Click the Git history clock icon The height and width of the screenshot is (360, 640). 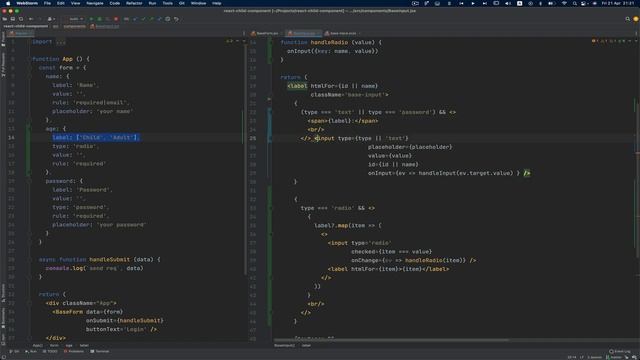click(x=168, y=19)
